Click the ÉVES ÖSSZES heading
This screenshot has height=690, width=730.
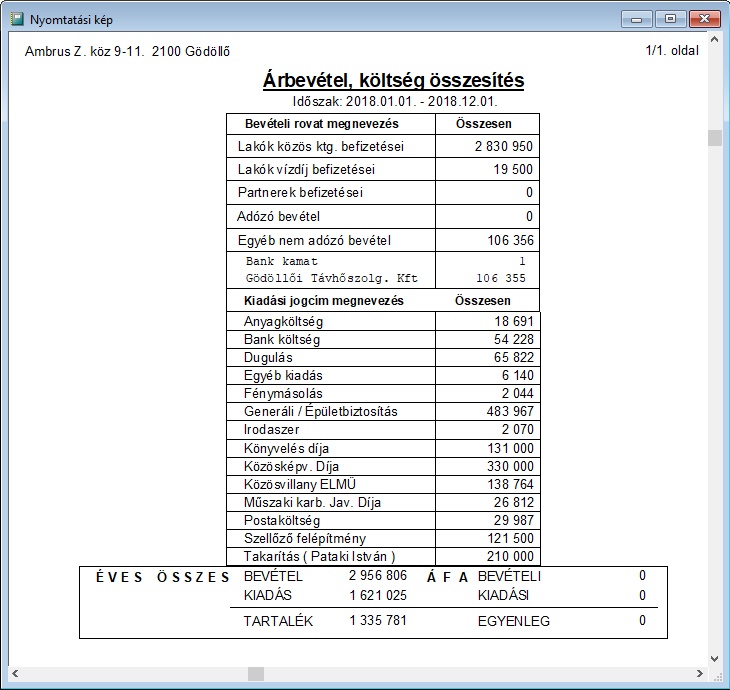[163, 577]
